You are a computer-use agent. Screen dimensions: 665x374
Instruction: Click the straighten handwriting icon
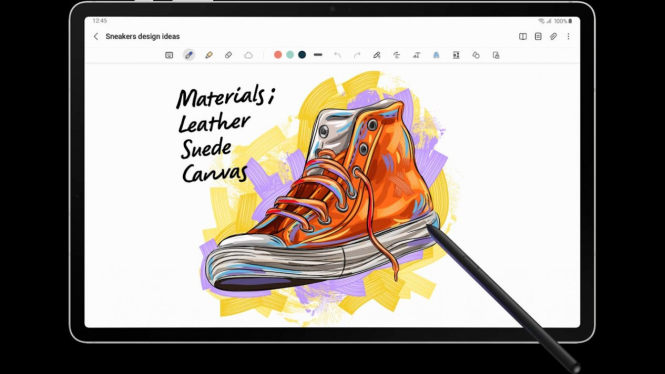(397, 55)
